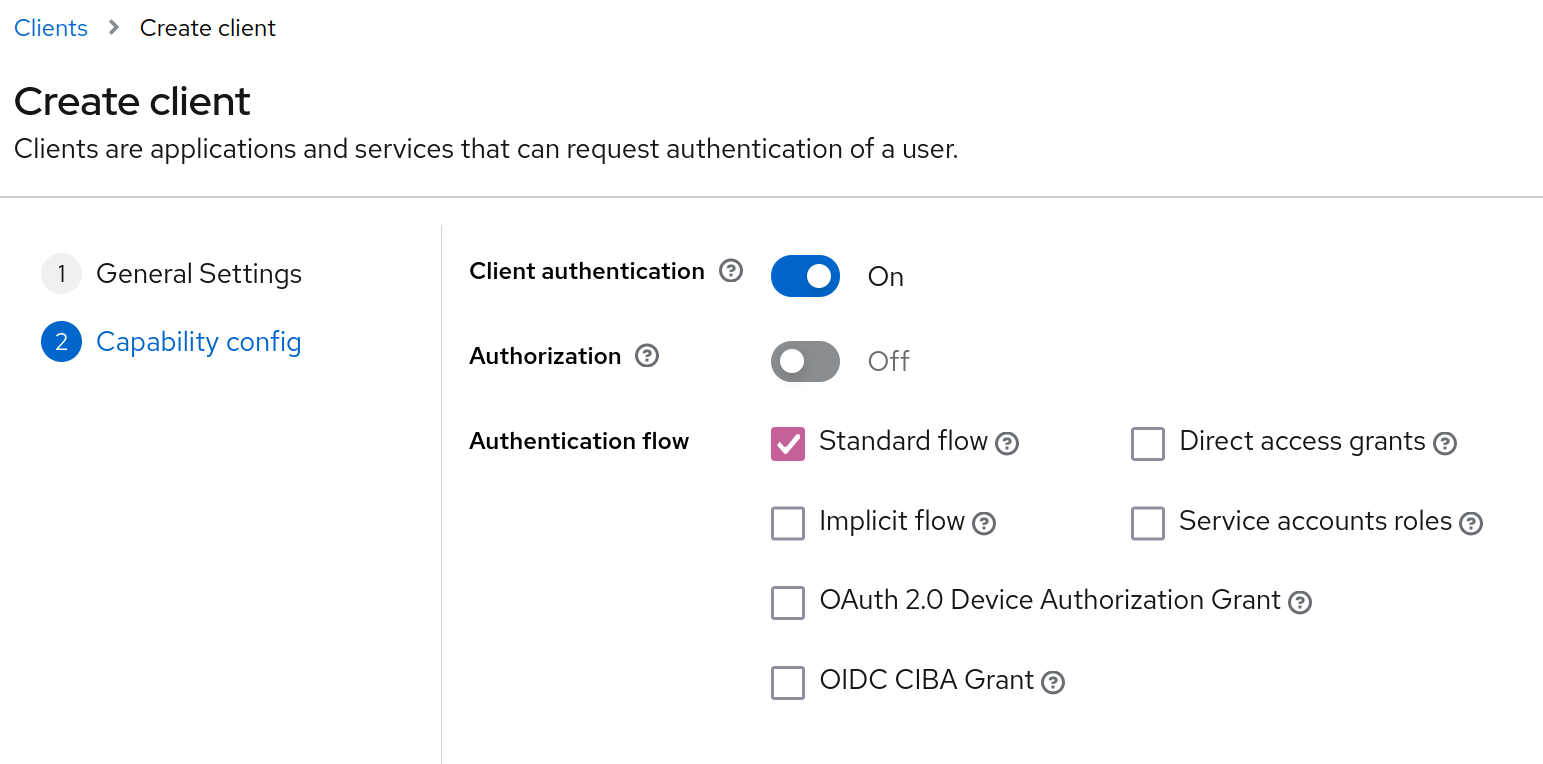Viewport: 1543px width, 764px height.
Task: Navigate to Clients breadcrumb link
Action: coord(51,28)
